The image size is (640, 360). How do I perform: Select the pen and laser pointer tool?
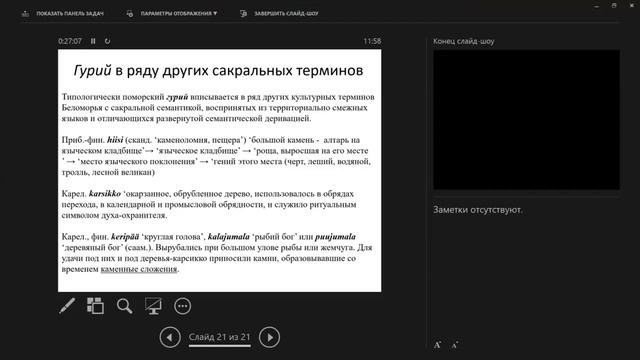coord(67,306)
